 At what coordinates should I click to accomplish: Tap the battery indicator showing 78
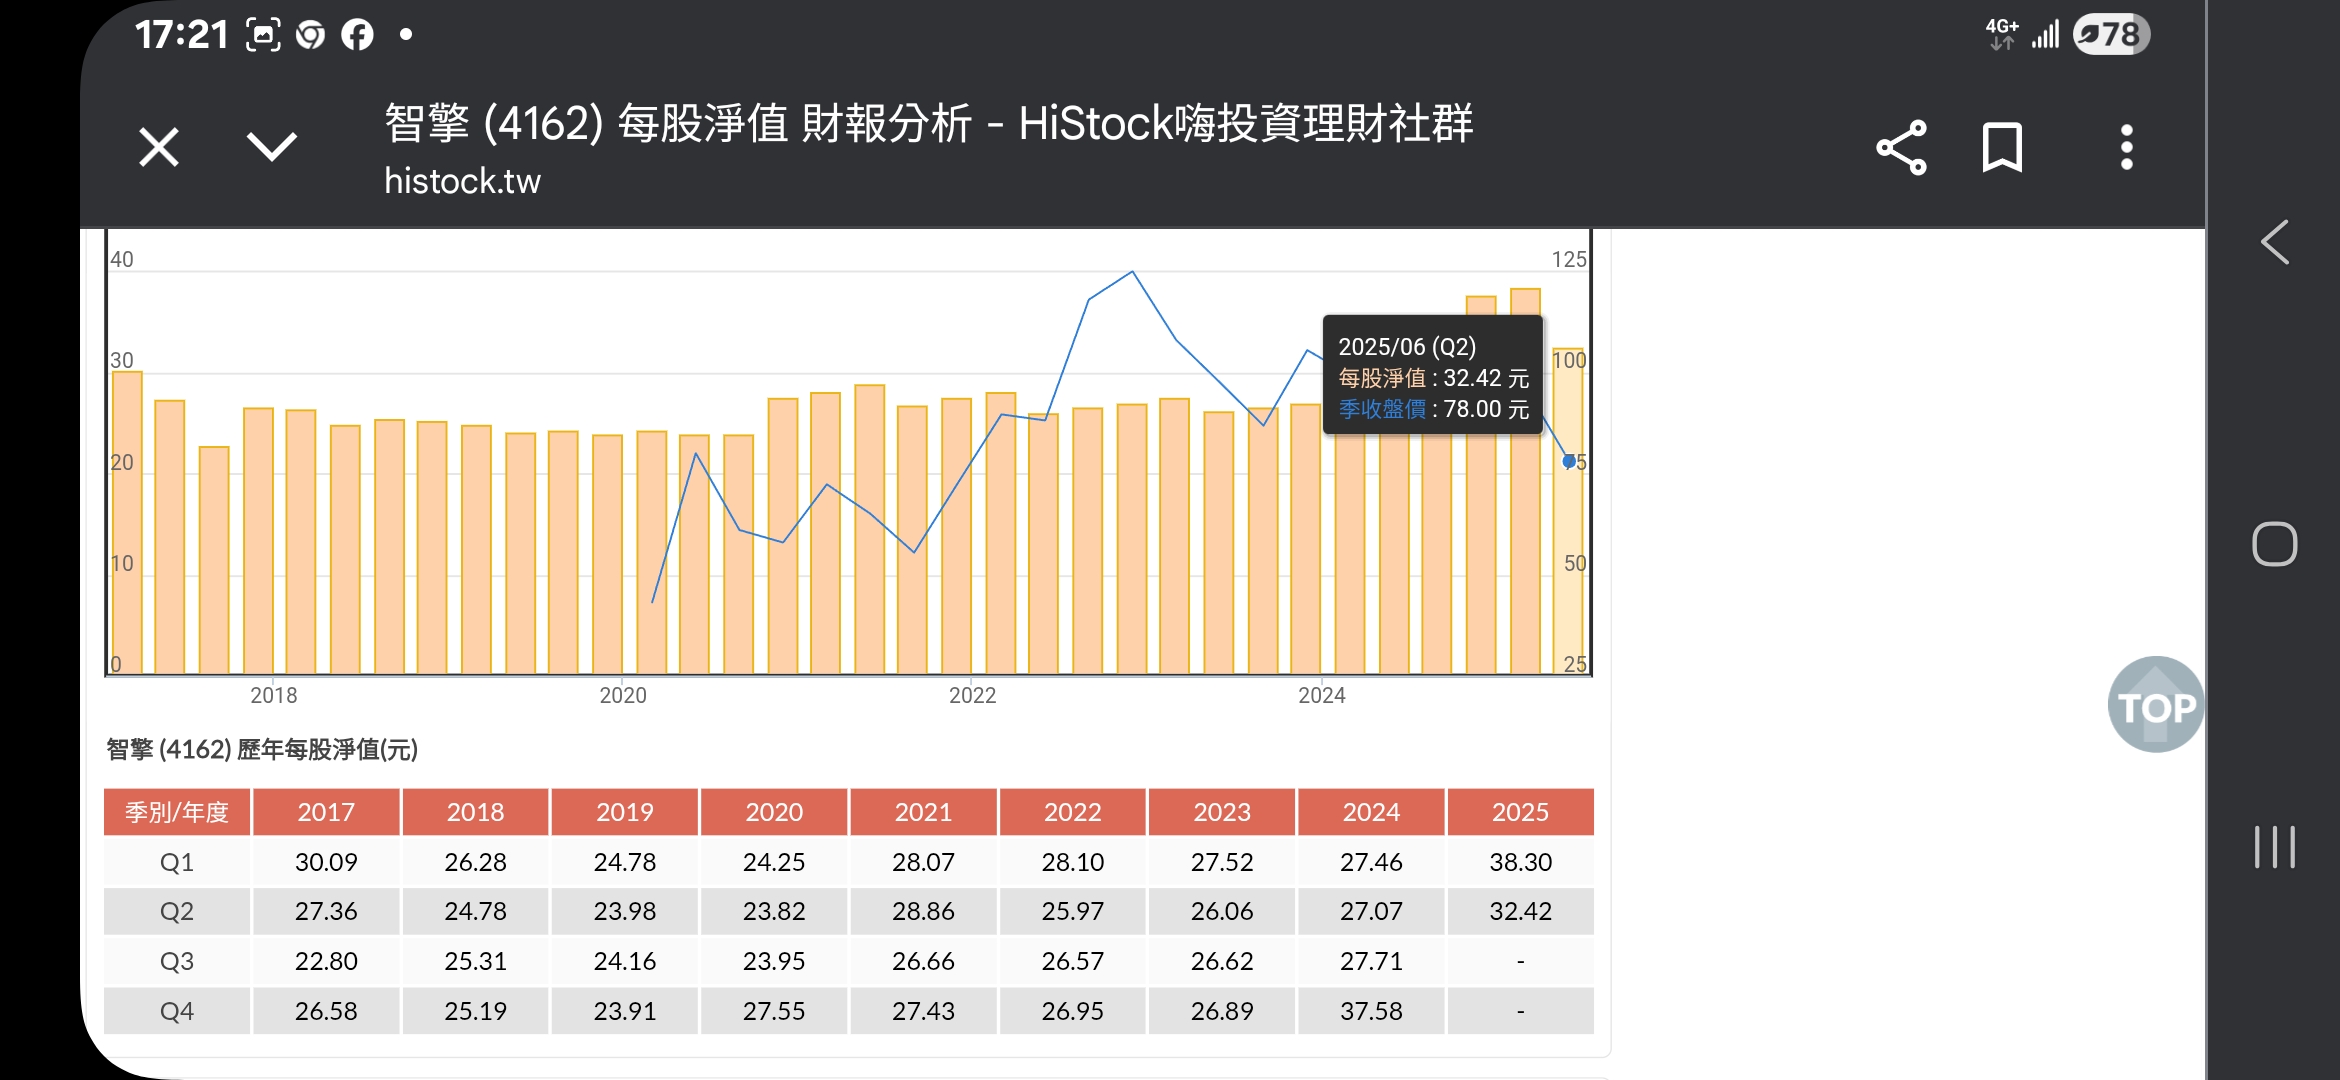[x=2110, y=35]
